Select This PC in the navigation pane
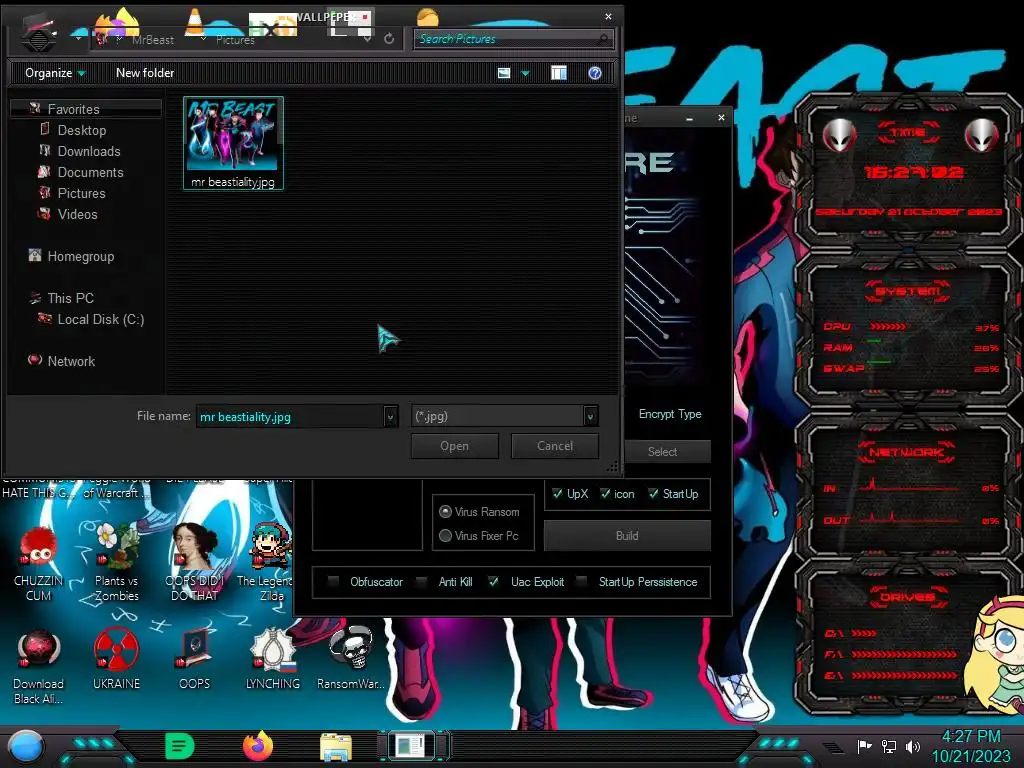Viewport: 1024px width, 768px height. coord(71,298)
